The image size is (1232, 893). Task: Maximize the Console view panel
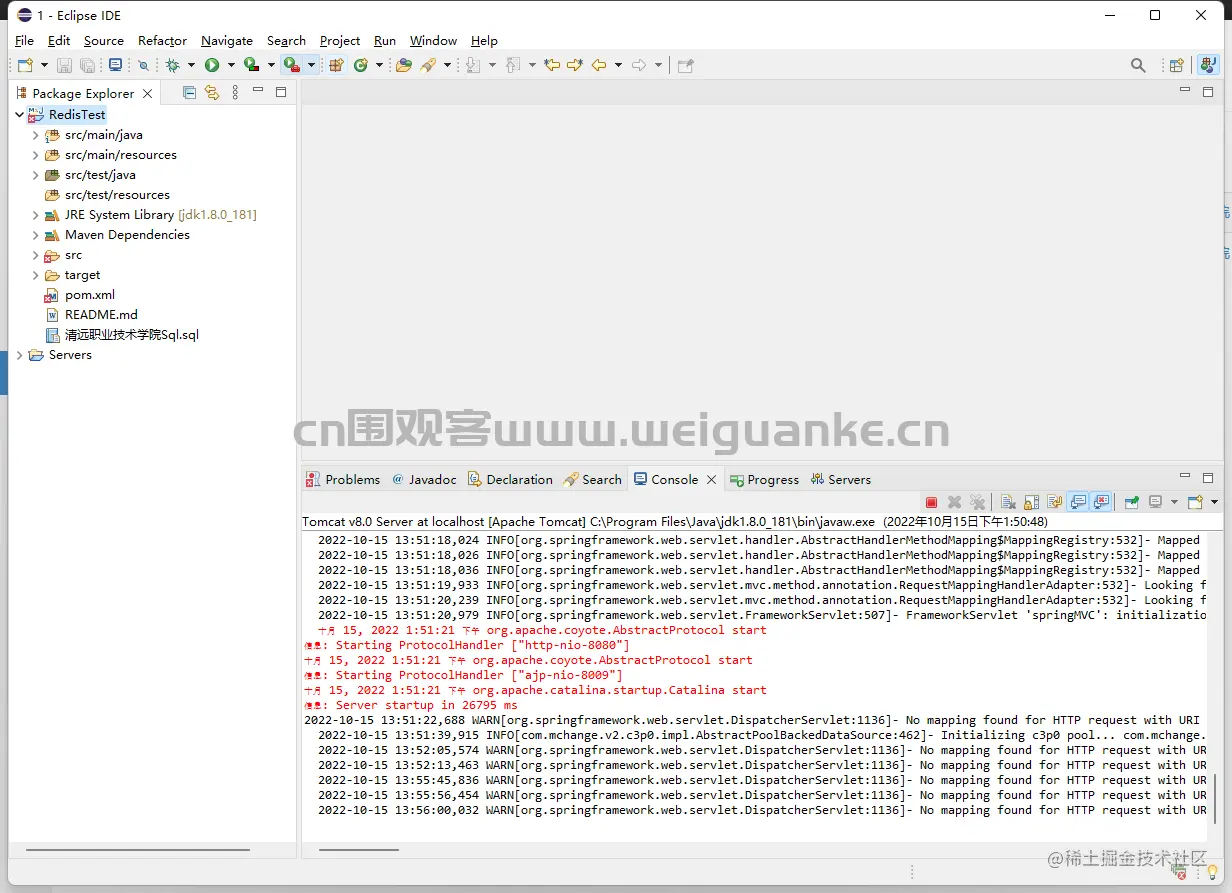[x=1207, y=477]
